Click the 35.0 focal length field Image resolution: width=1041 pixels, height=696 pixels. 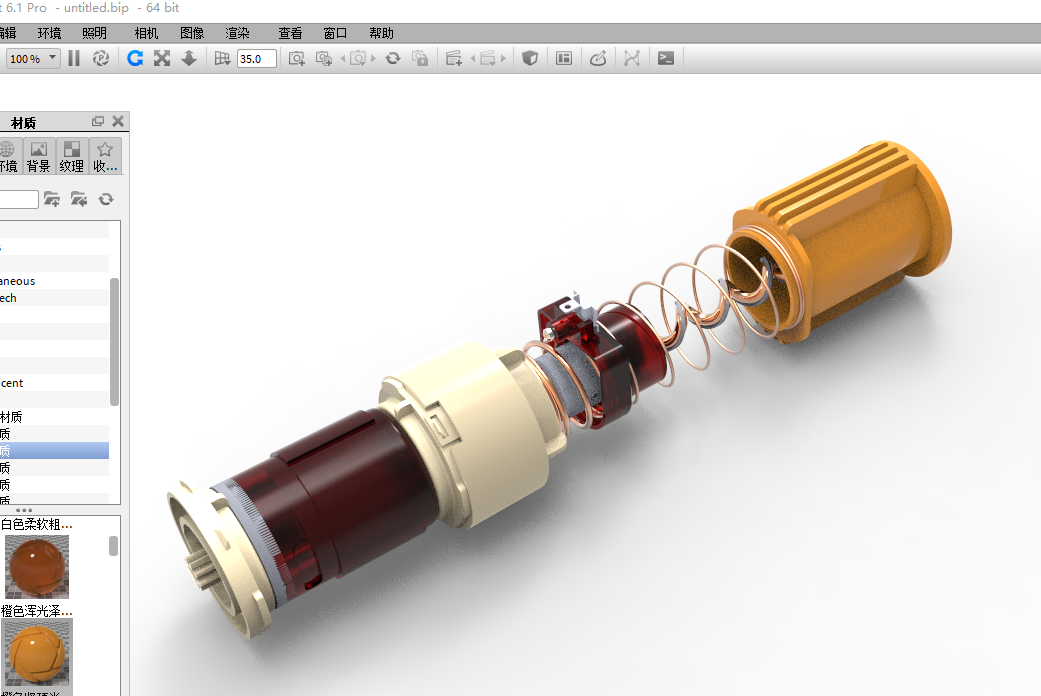pyautogui.click(x=256, y=58)
